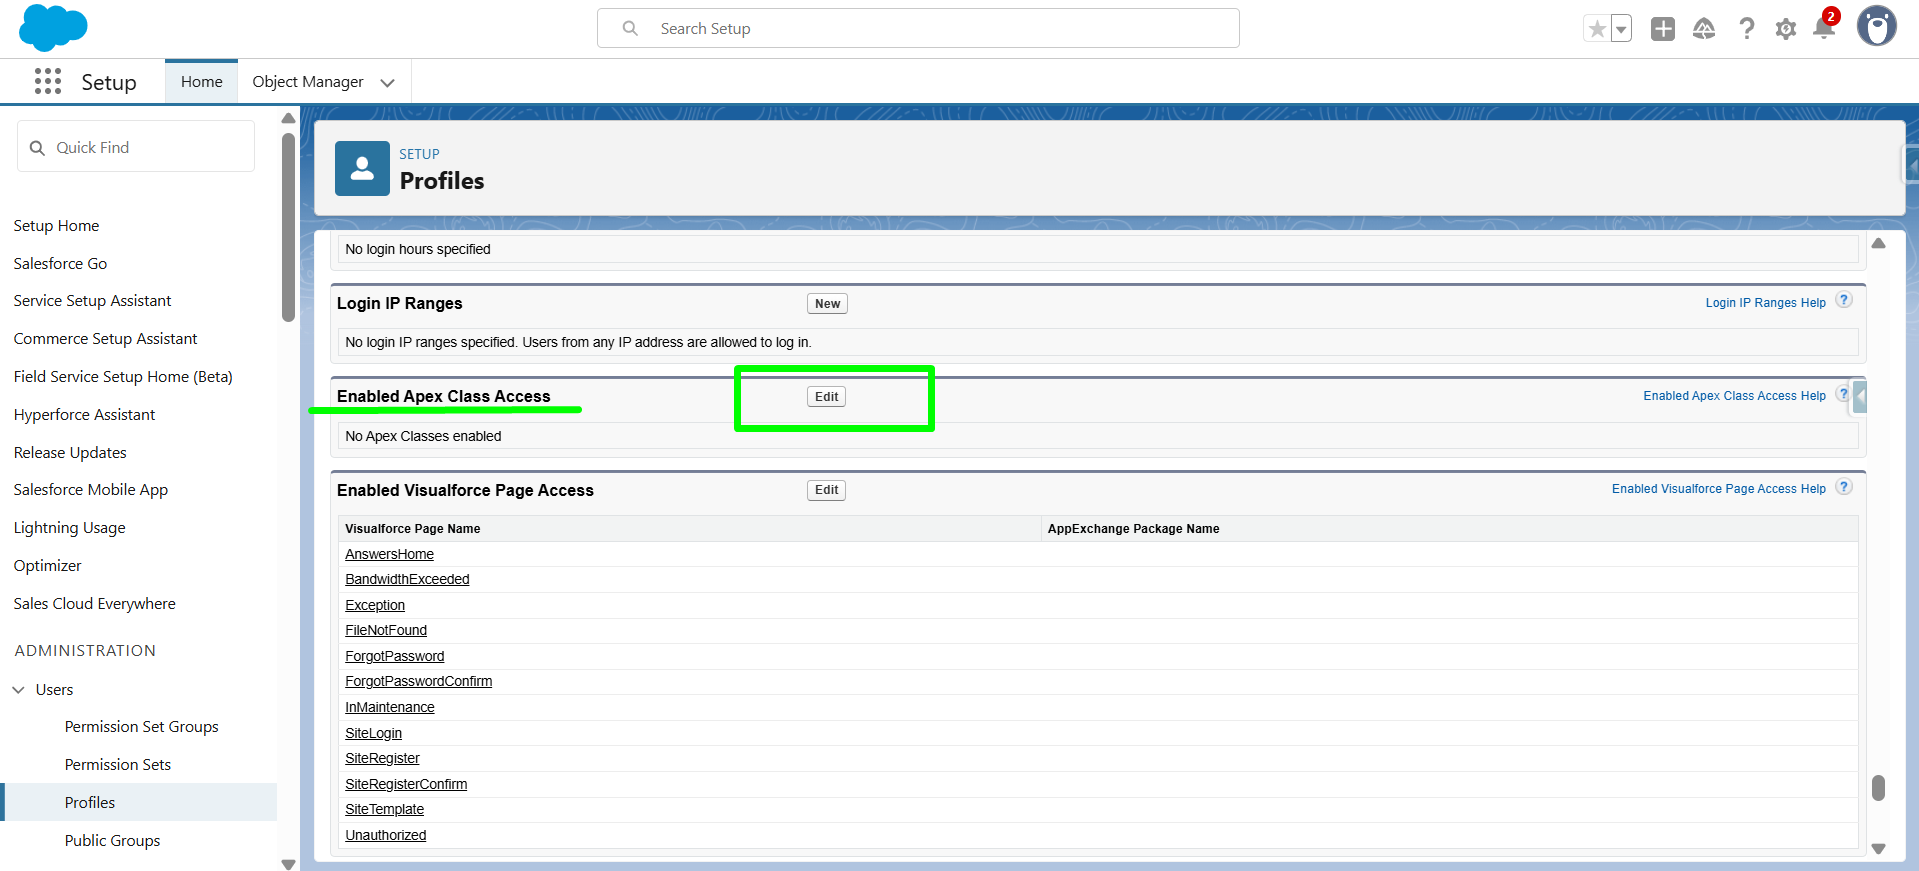Collapse the Users tree section

coord(19,690)
